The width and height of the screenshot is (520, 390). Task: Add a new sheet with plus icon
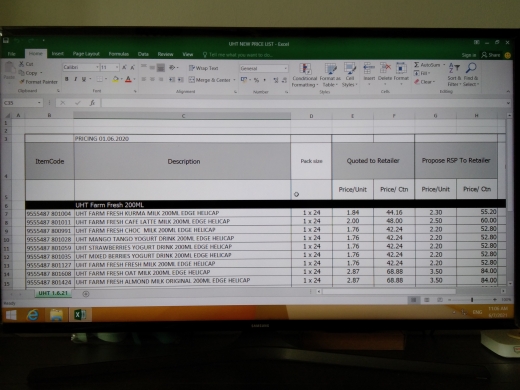[86, 294]
